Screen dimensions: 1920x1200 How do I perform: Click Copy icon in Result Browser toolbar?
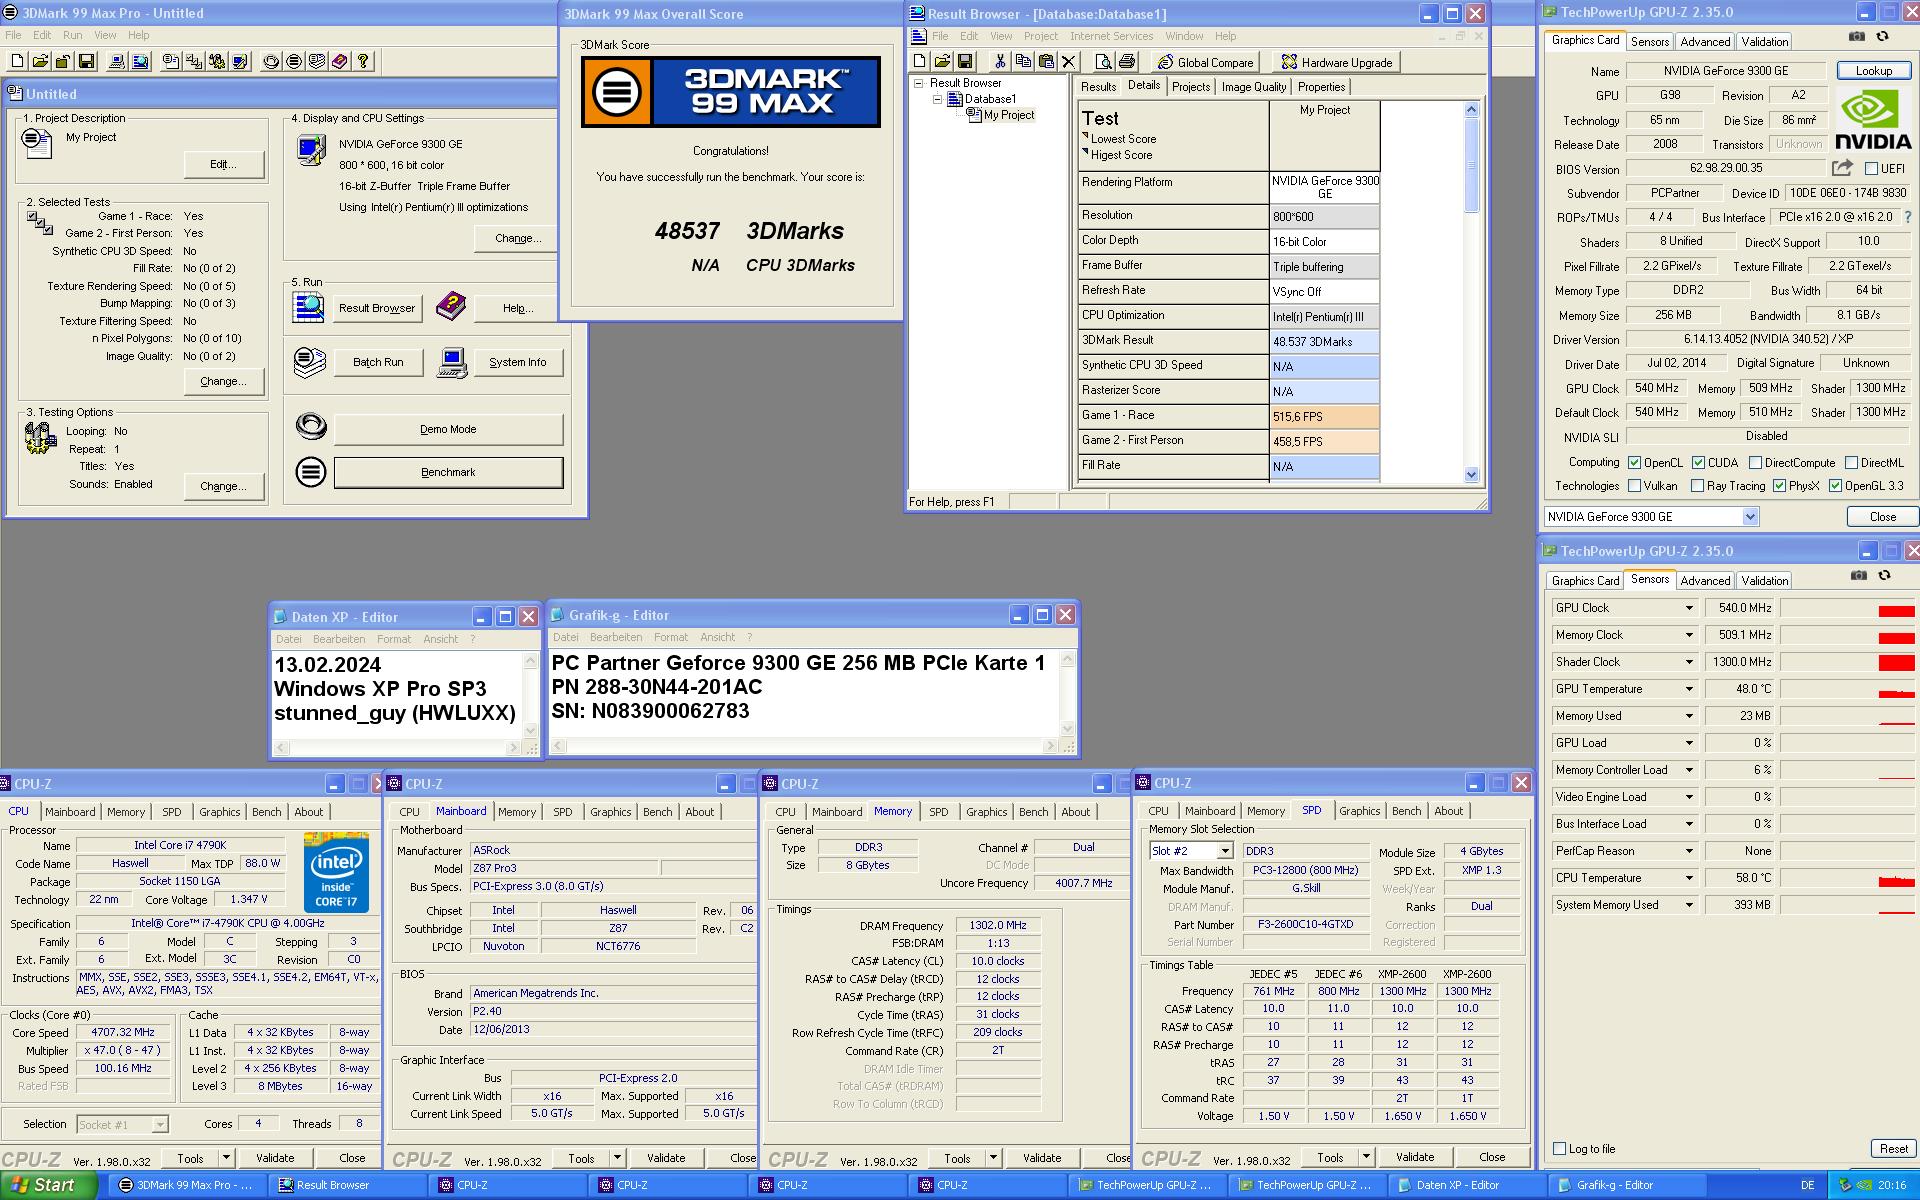[1022, 62]
